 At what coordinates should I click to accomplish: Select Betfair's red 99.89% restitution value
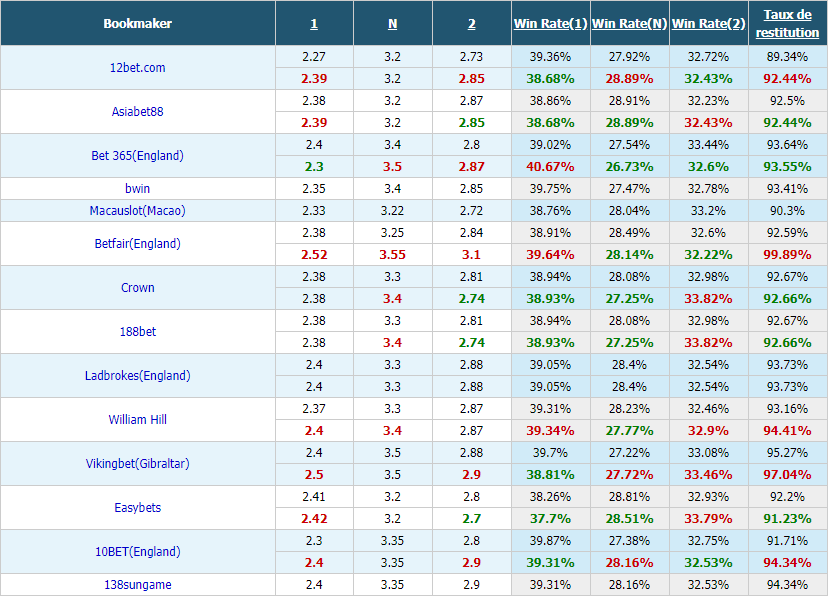point(787,254)
